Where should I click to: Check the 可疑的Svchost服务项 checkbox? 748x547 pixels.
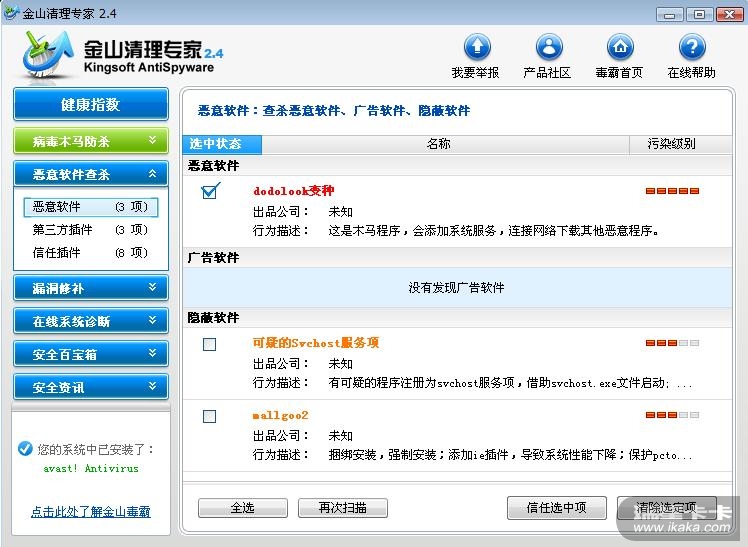(209, 344)
